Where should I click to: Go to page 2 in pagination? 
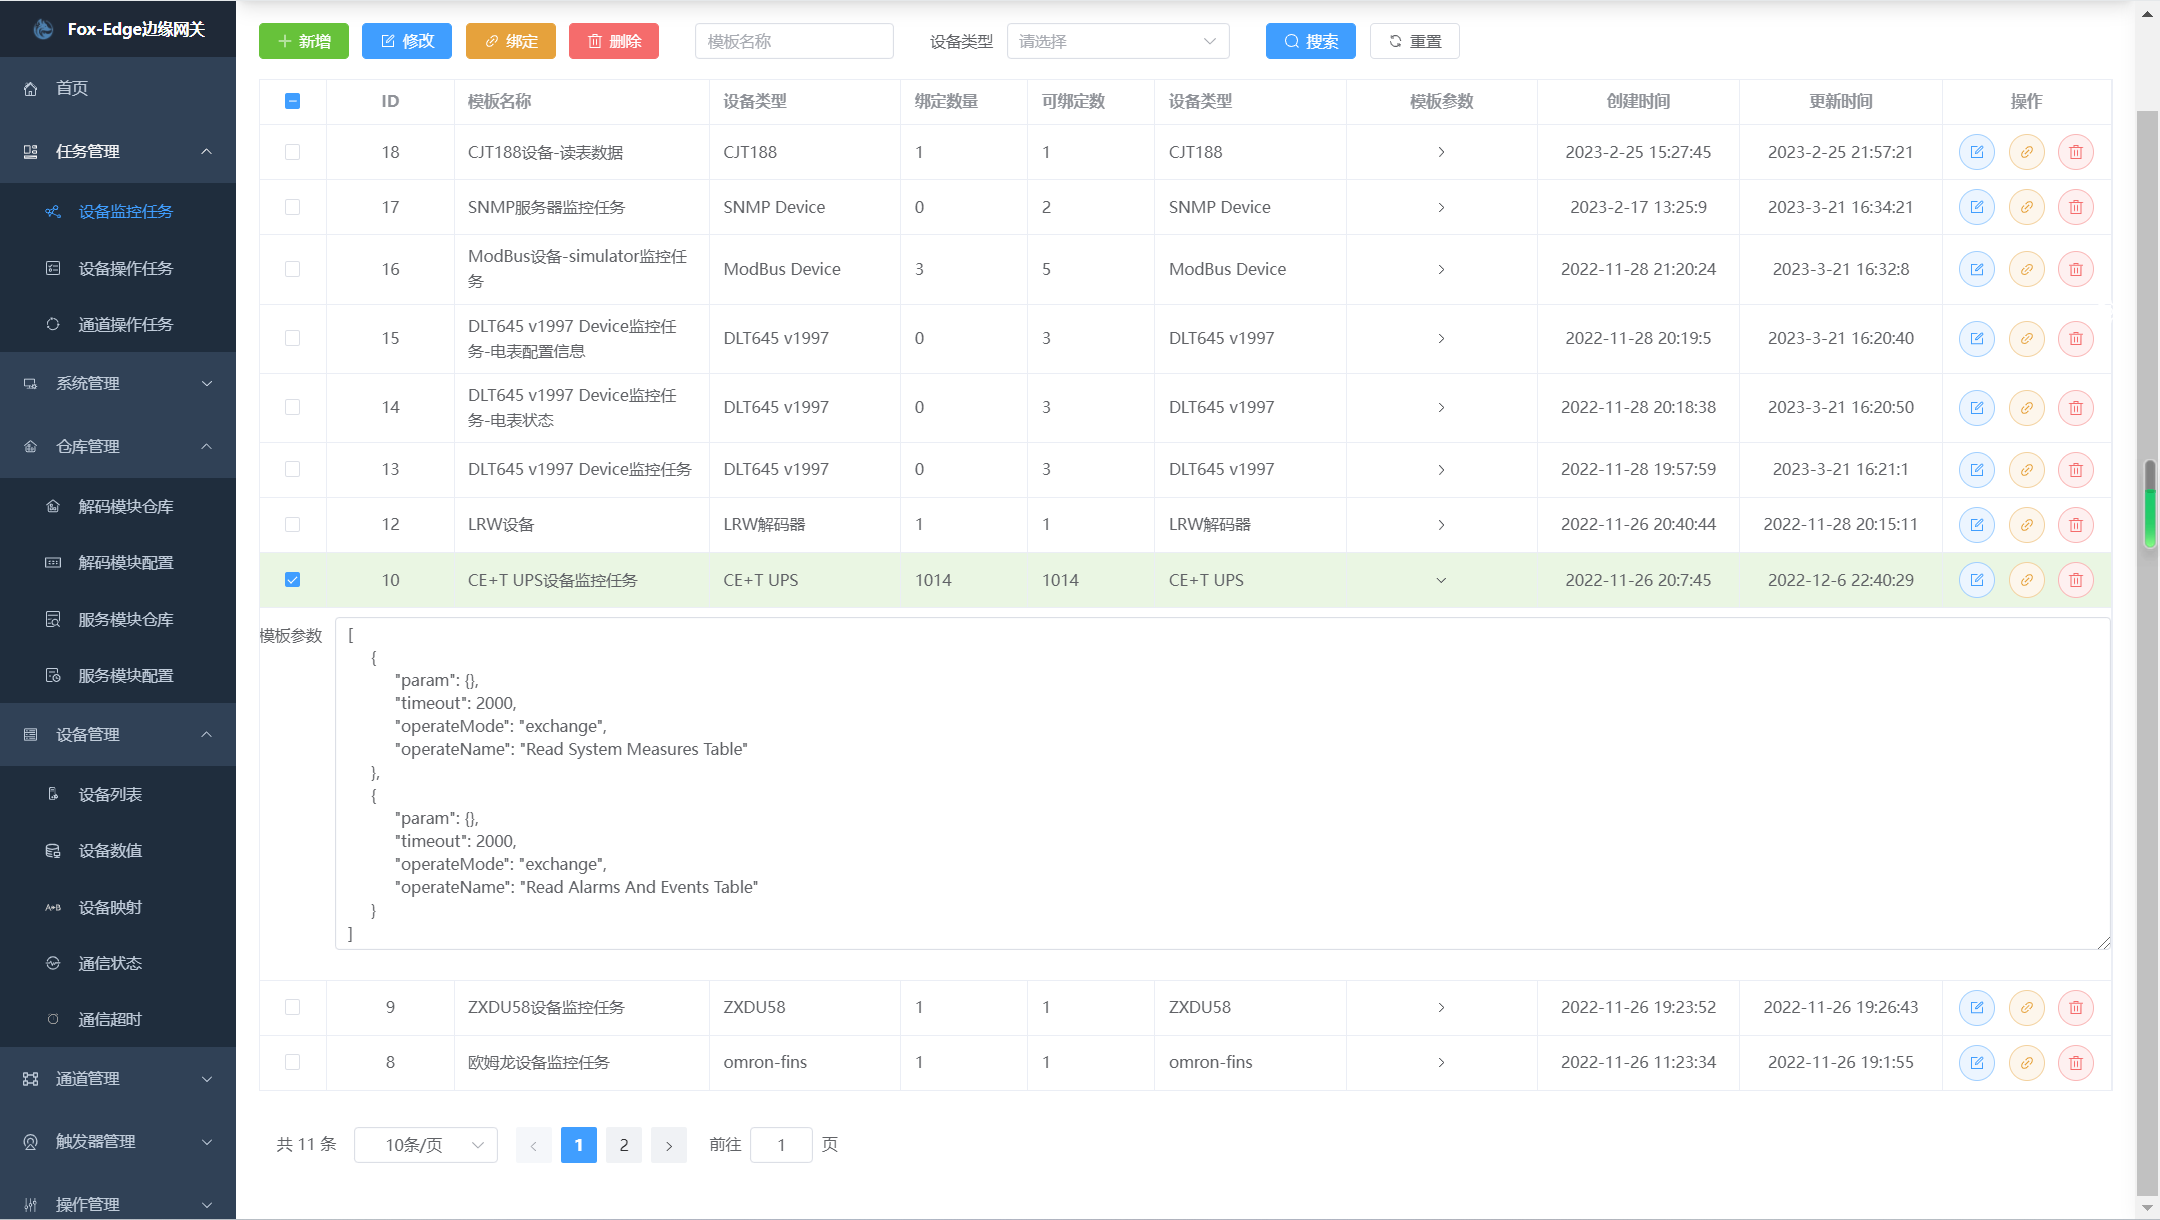[x=624, y=1145]
